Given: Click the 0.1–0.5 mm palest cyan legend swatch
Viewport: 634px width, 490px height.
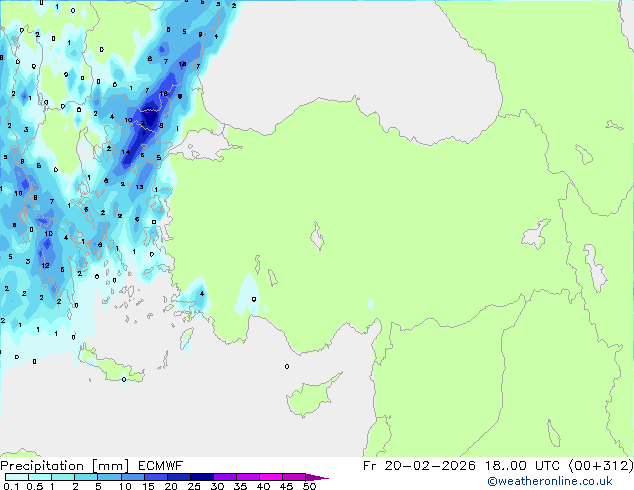Looking at the screenshot, I should click(17, 477).
